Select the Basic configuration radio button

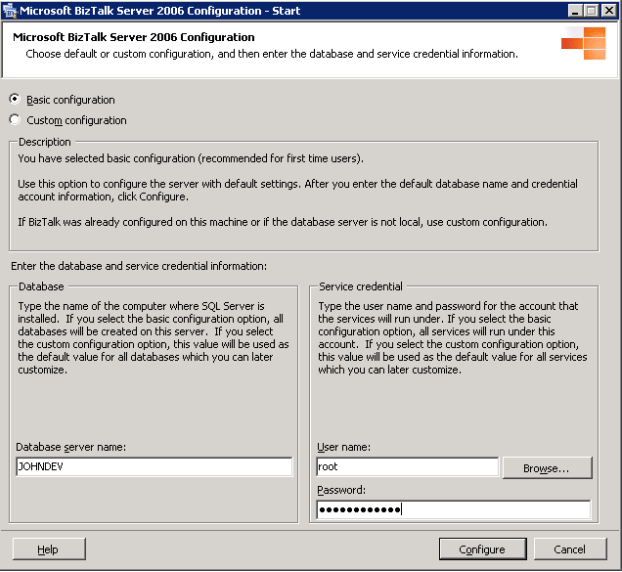point(15,99)
